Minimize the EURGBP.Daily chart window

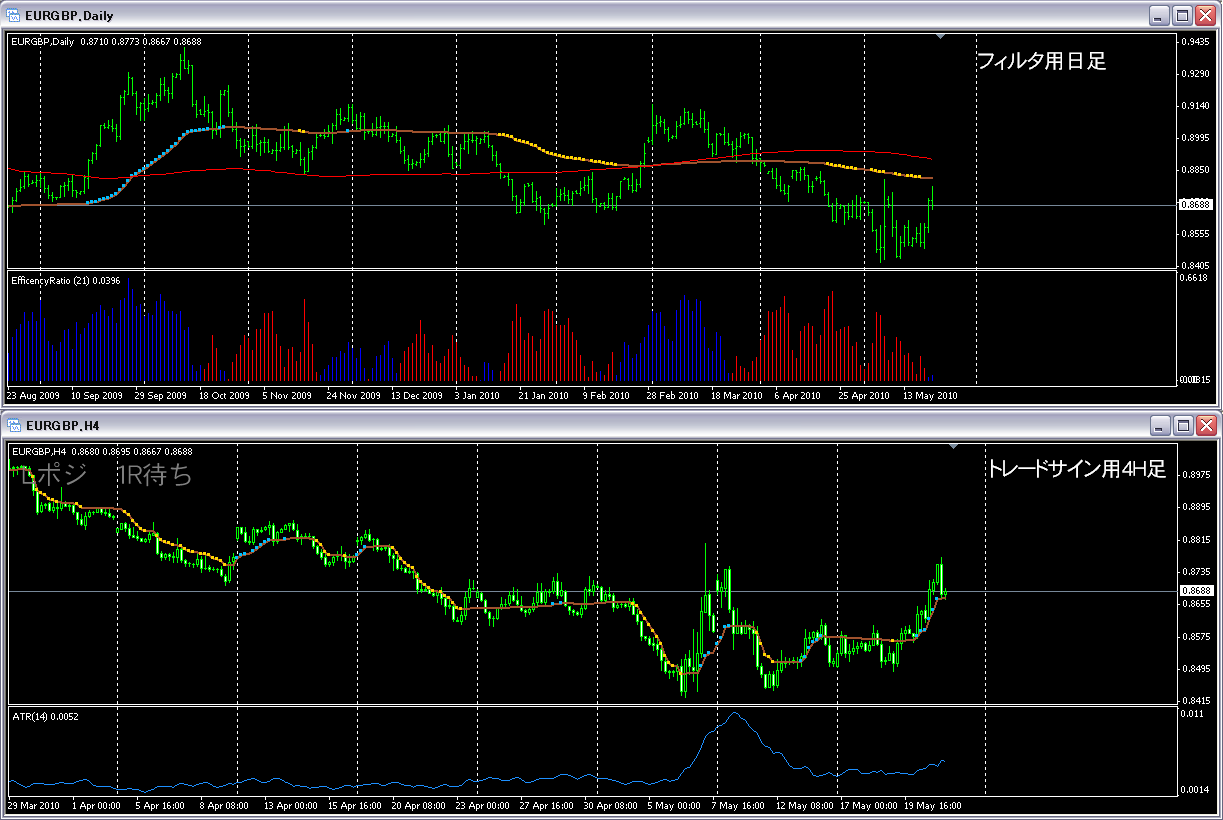click(x=1158, y=15)
